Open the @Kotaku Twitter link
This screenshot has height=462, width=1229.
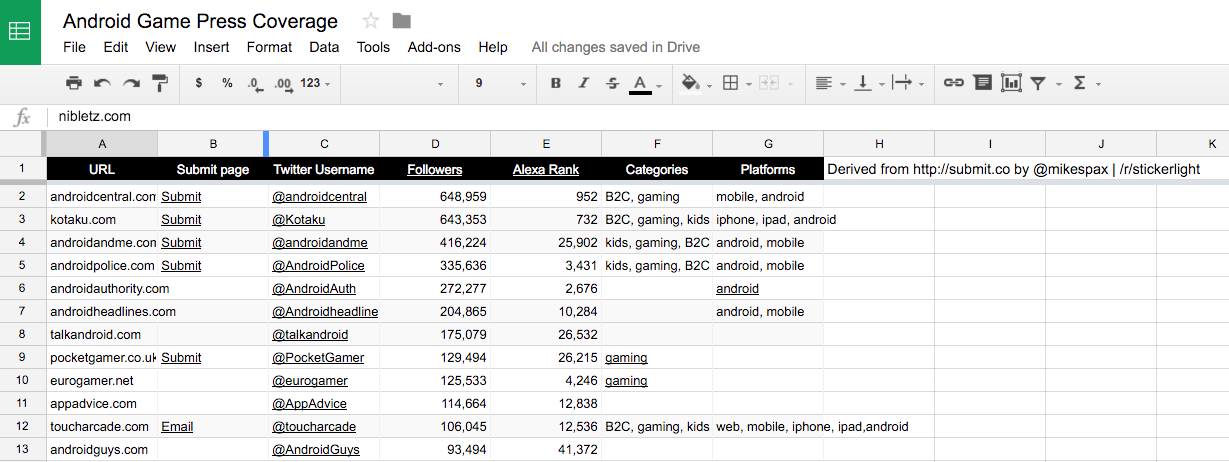point(298,220)
